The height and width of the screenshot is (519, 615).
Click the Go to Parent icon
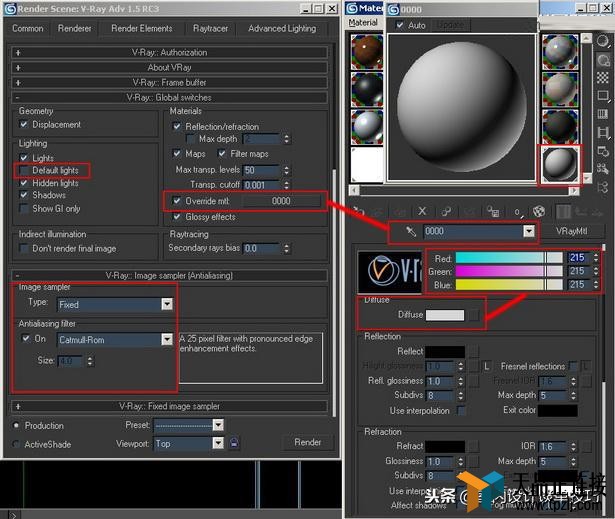pos(582,212)
